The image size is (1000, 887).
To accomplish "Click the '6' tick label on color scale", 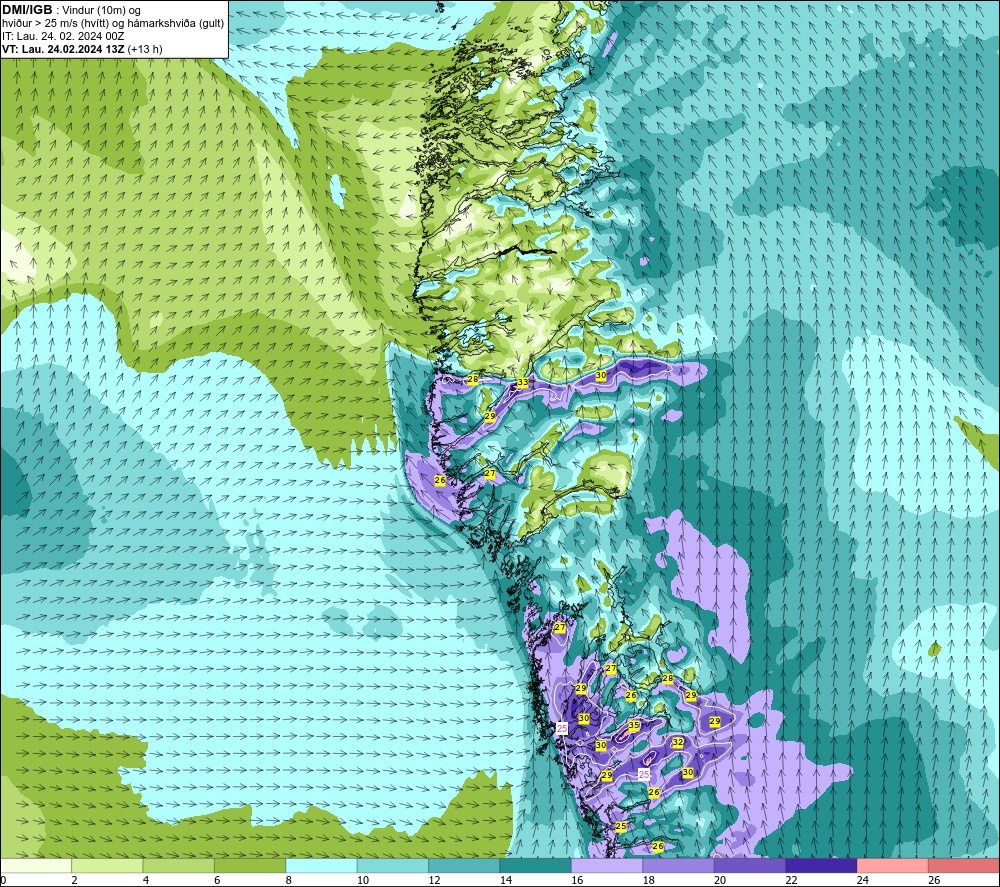I will click(217, 880).
